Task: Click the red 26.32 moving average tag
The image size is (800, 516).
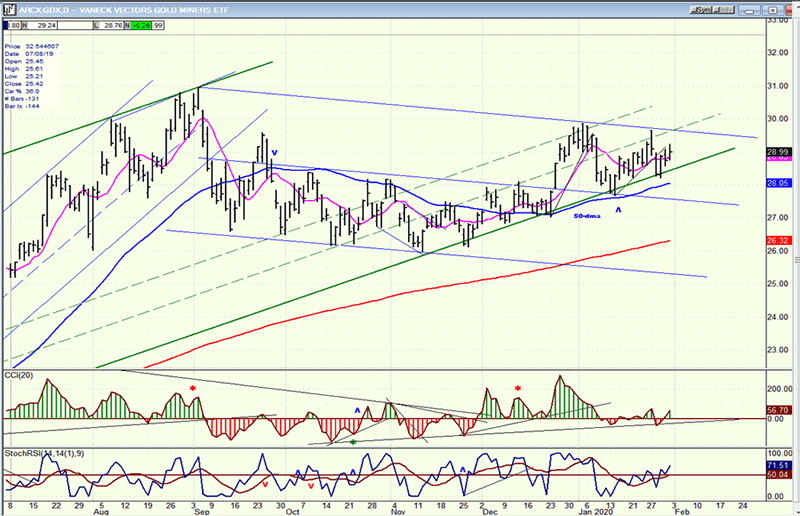Action: (779, 240)
